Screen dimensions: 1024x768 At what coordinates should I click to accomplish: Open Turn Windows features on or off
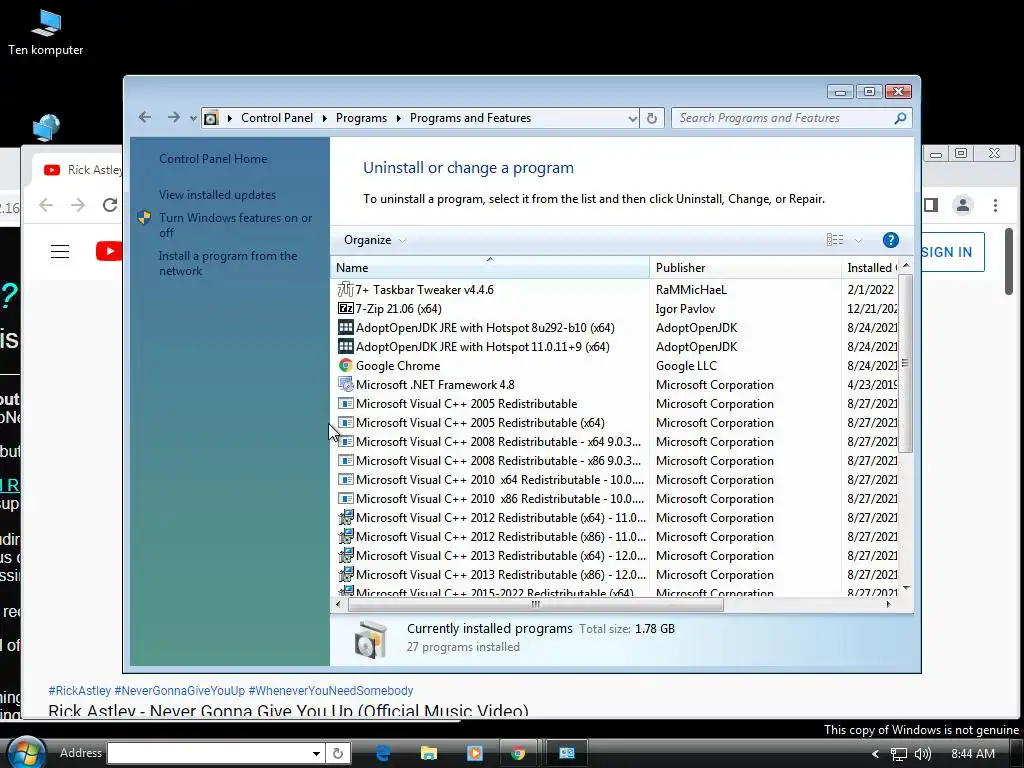(x=235, y=225)
